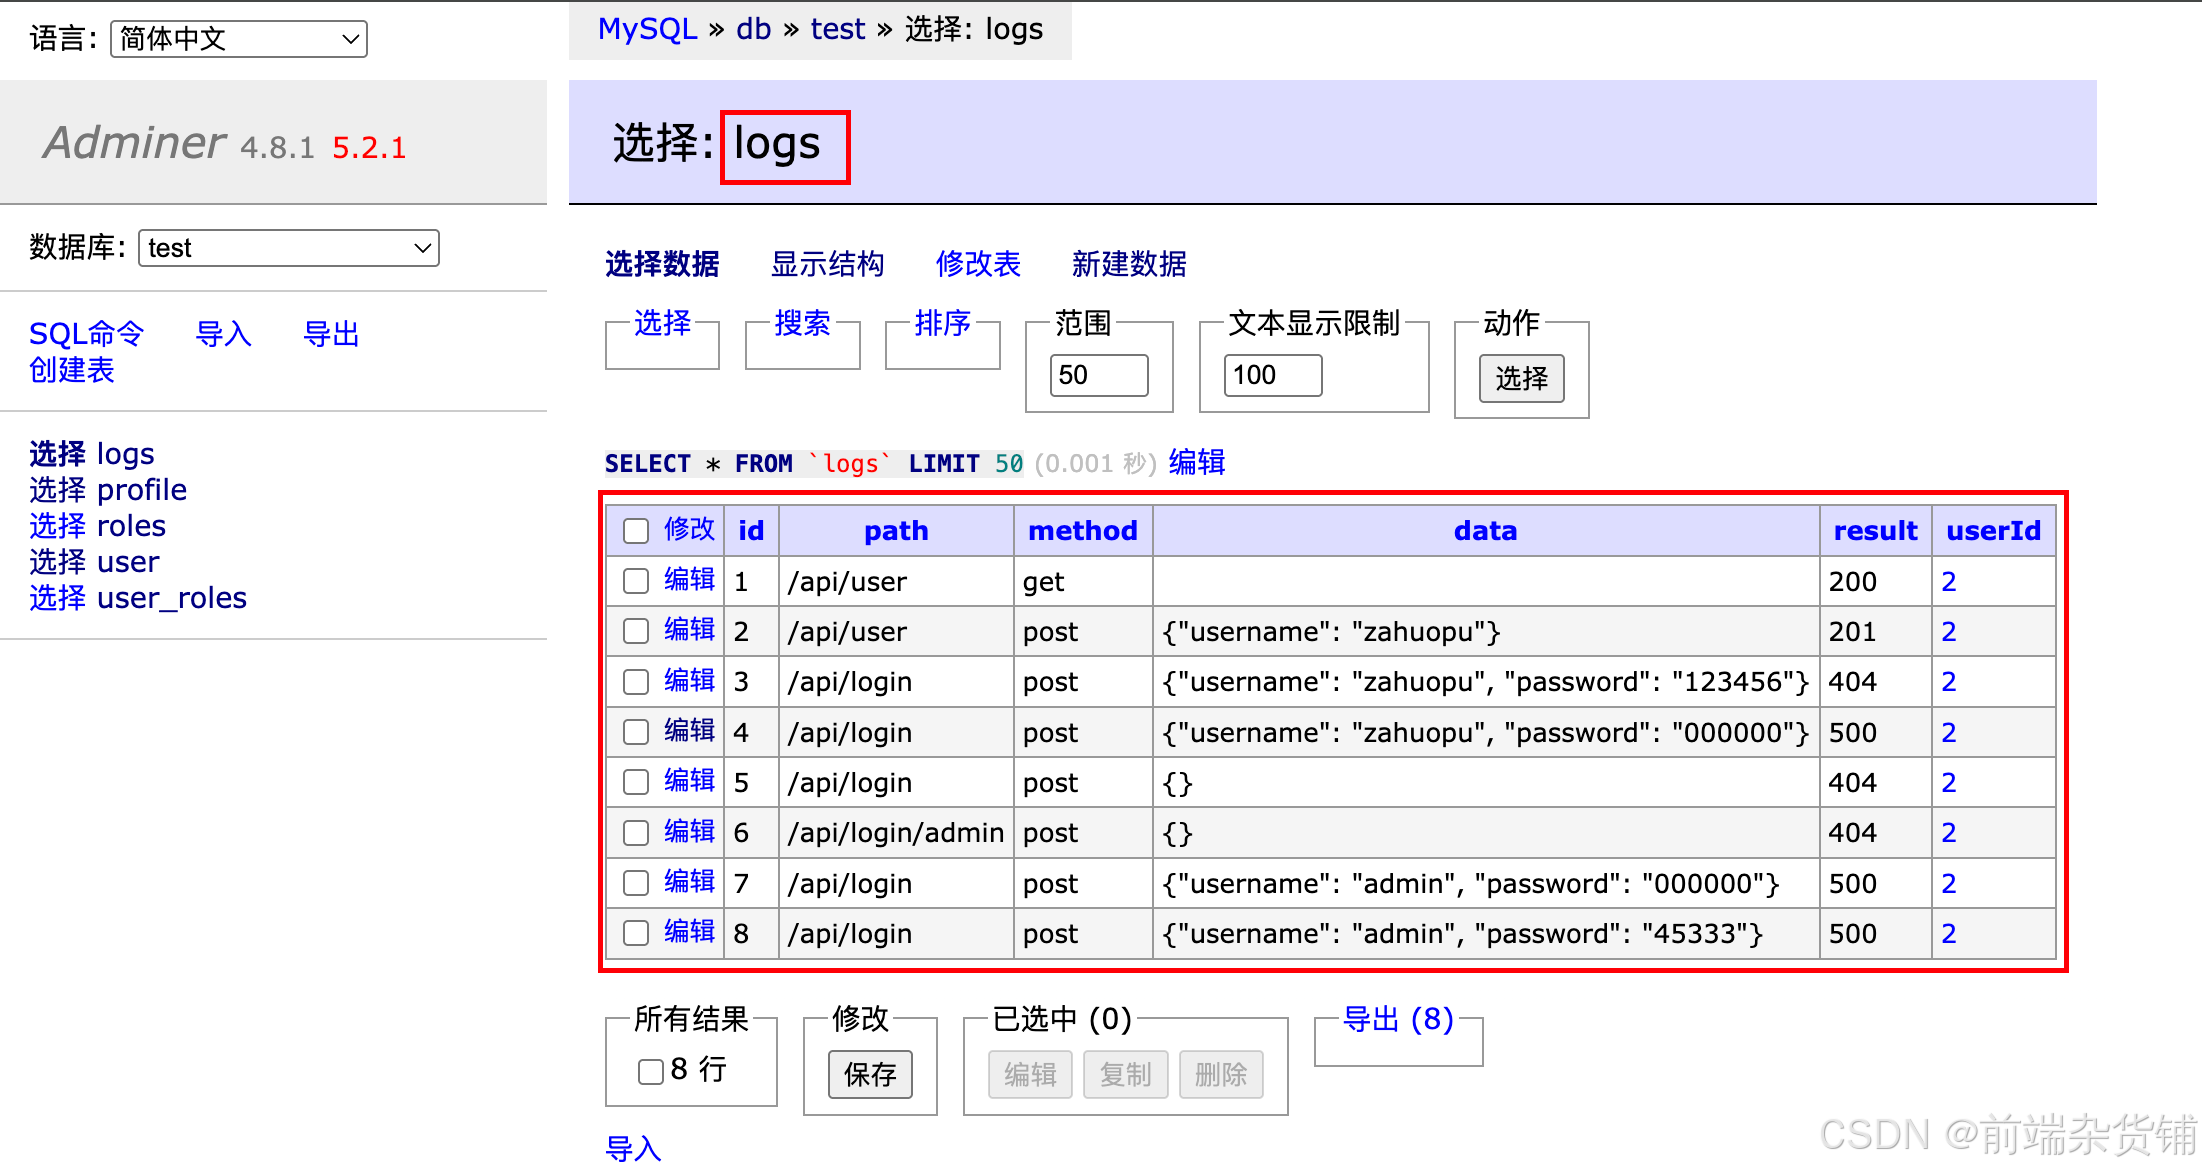The width and height of the screenshot is (2202, 1170).
Task: Tick the checkbox for row id 3
Action: (x=636, y=682)
